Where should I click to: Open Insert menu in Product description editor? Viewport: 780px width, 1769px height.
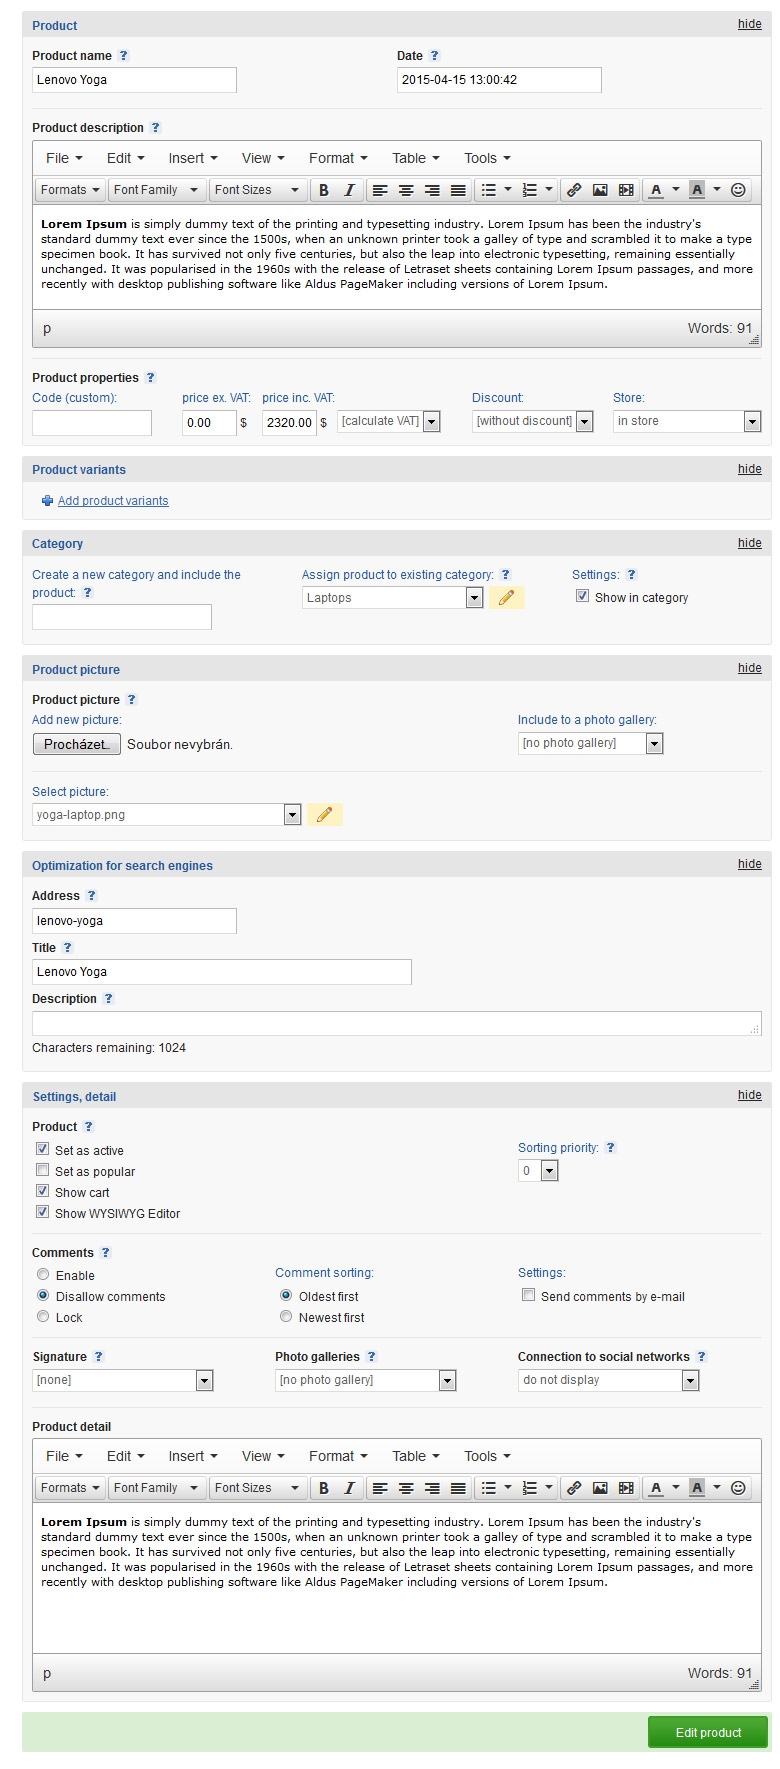pos(192,158)
